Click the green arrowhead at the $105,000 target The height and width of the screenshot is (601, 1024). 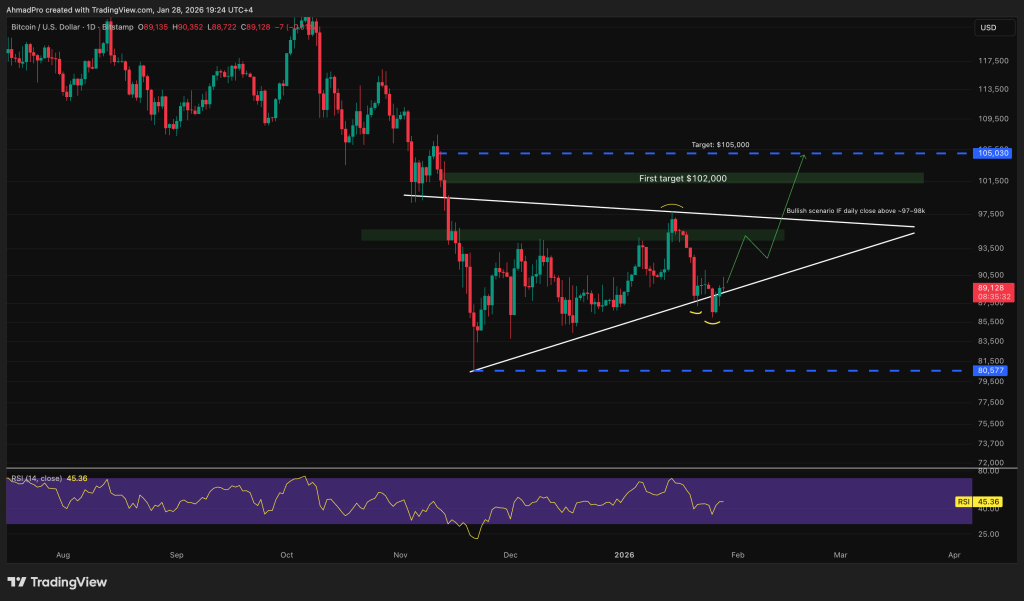click(802, 156)
